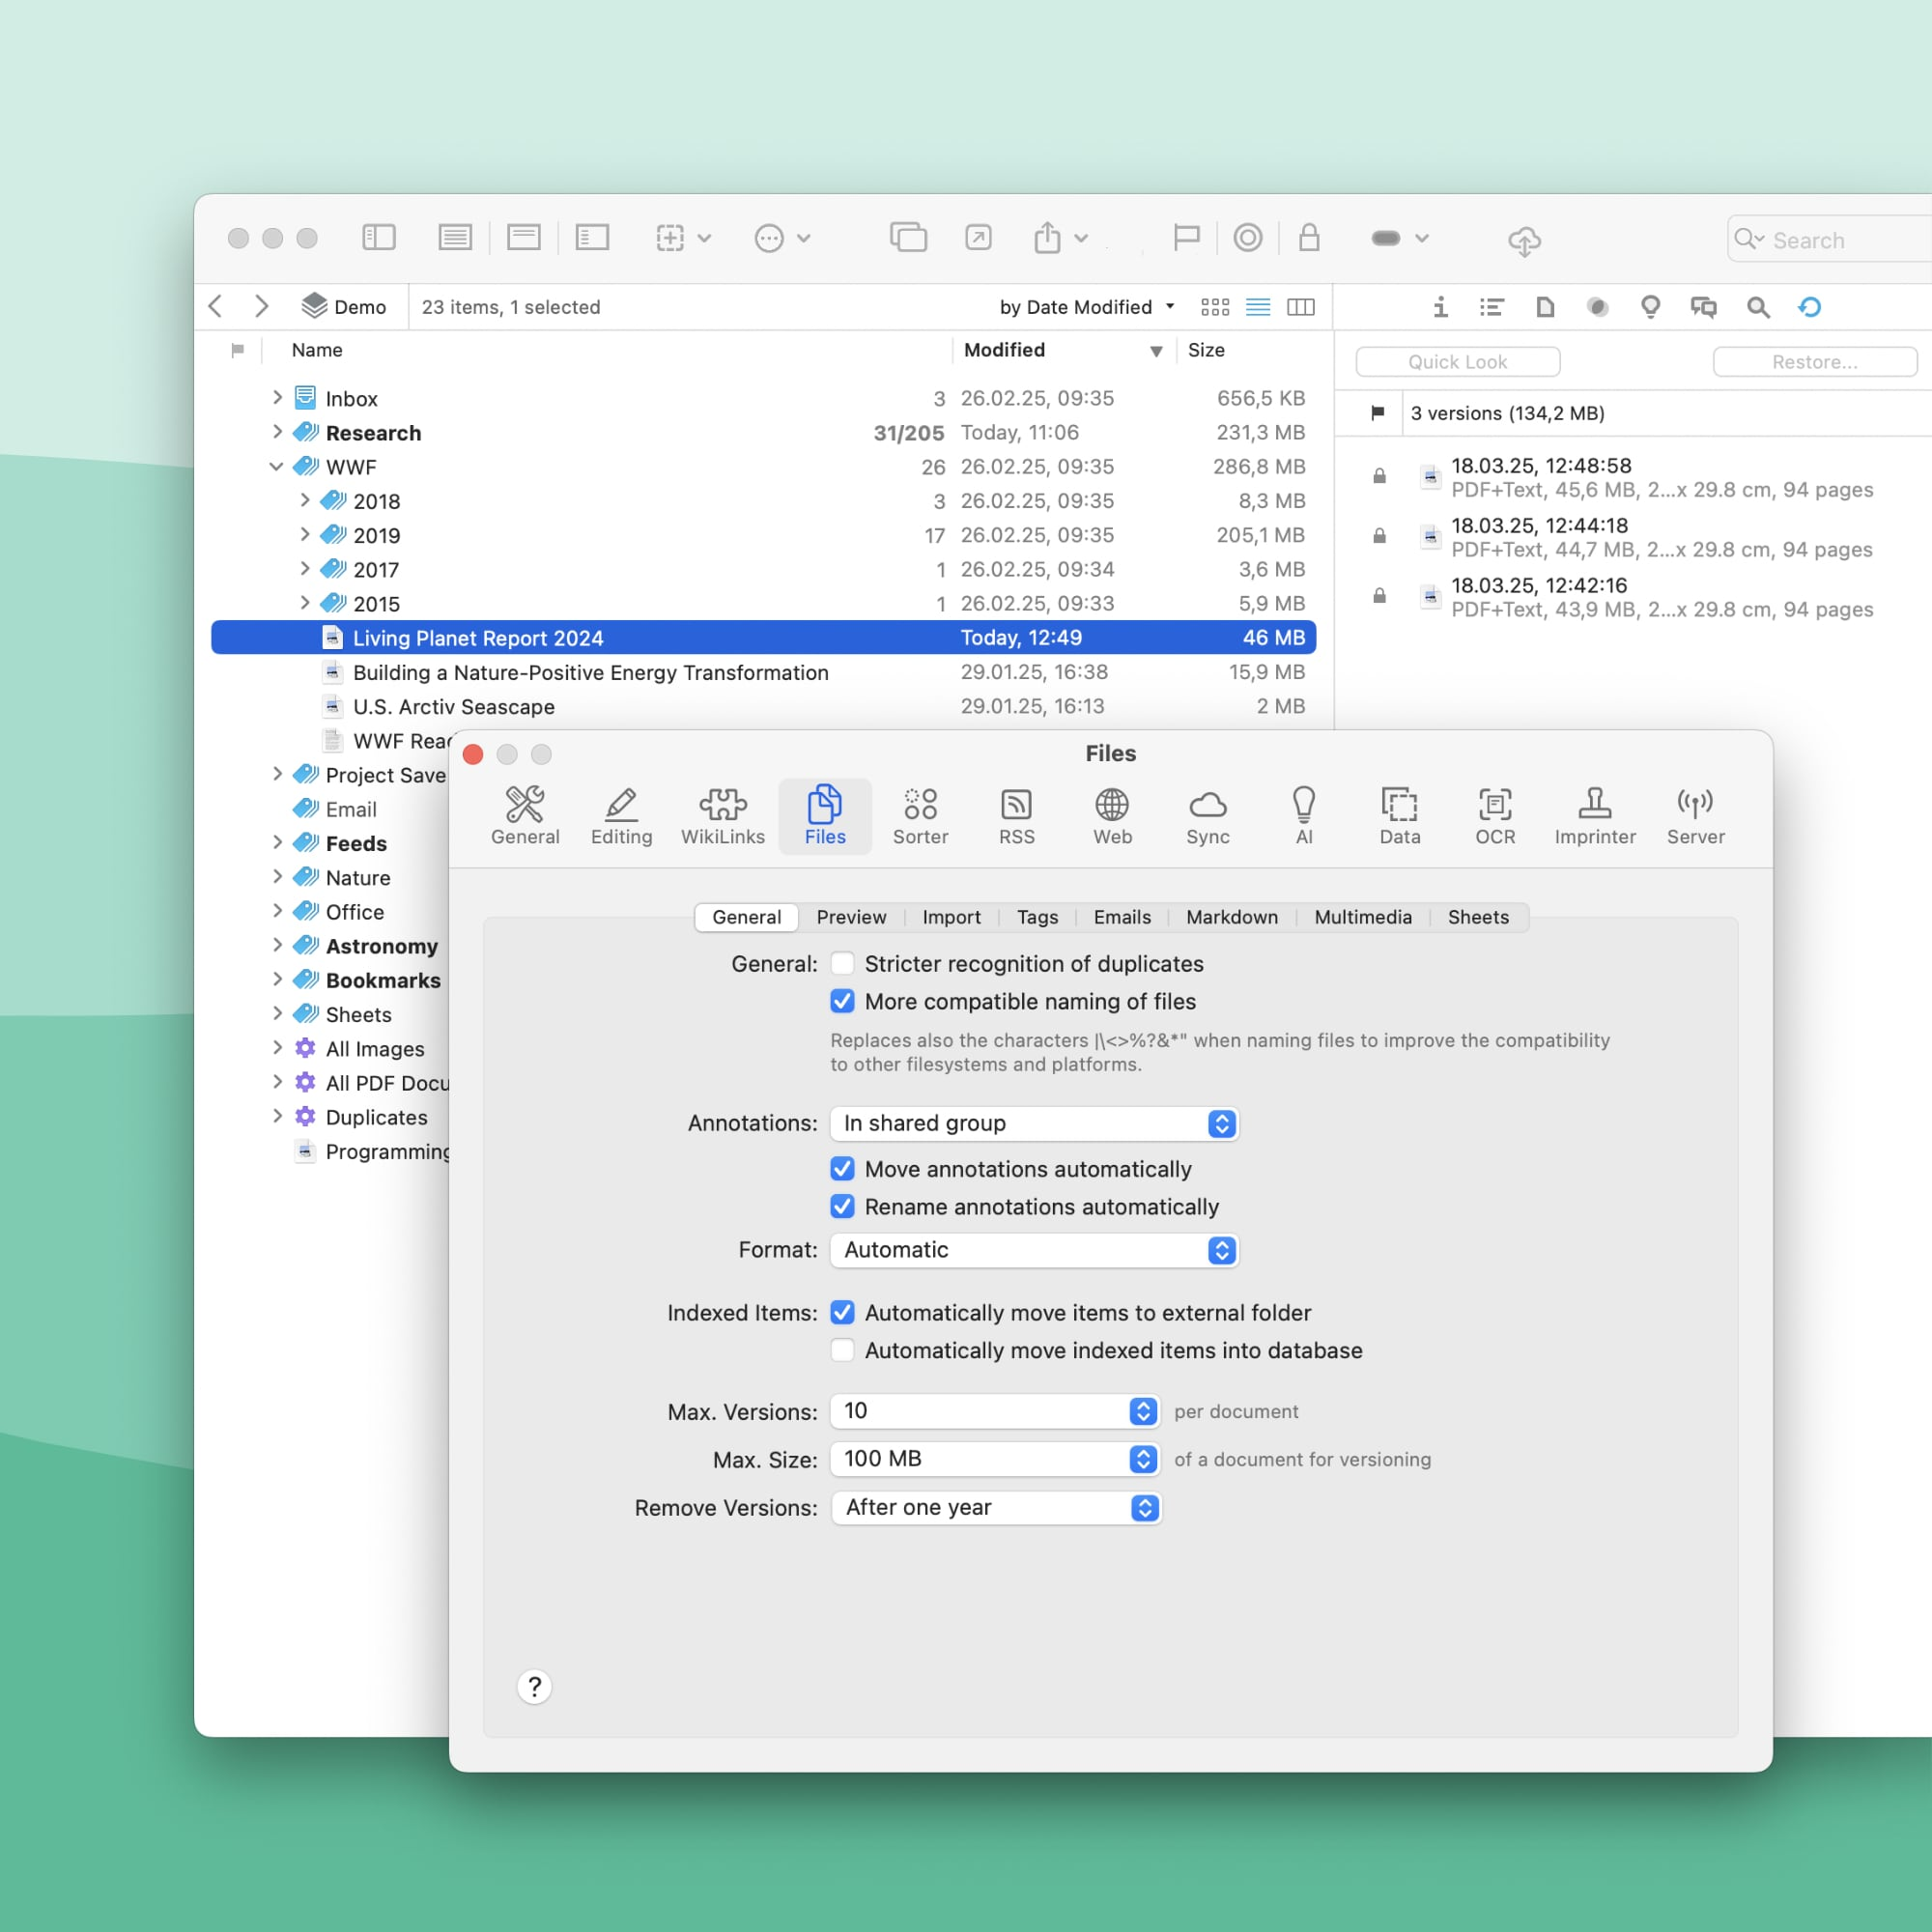Image resolution: width=1932 pixels, height=1932 pixels.
Task: Switch to the Markdown tab
Action: coord(1232,917)
